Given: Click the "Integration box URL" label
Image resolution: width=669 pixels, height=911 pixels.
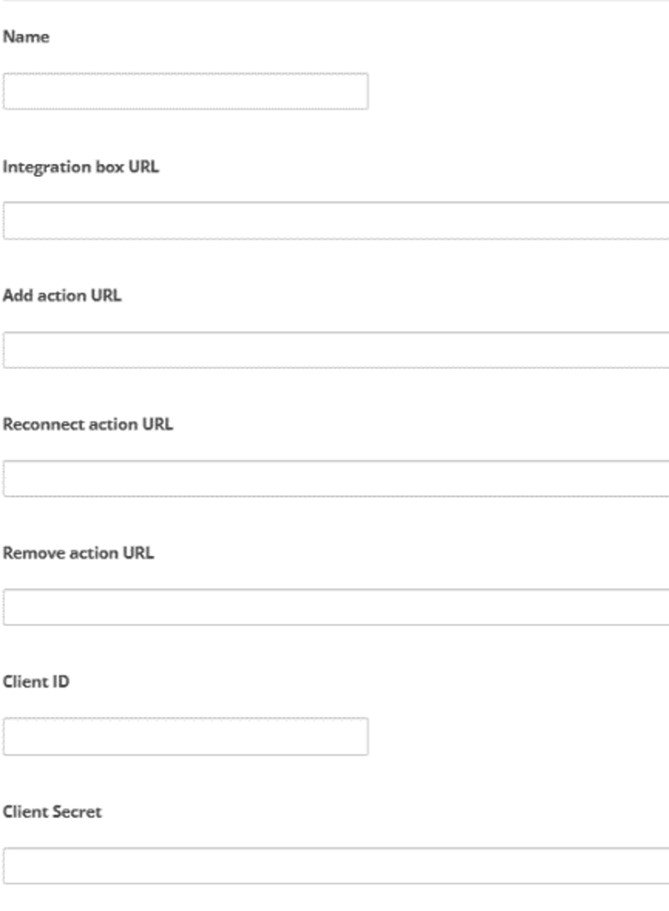Looking at the screenshot, I should coord(80,167).
